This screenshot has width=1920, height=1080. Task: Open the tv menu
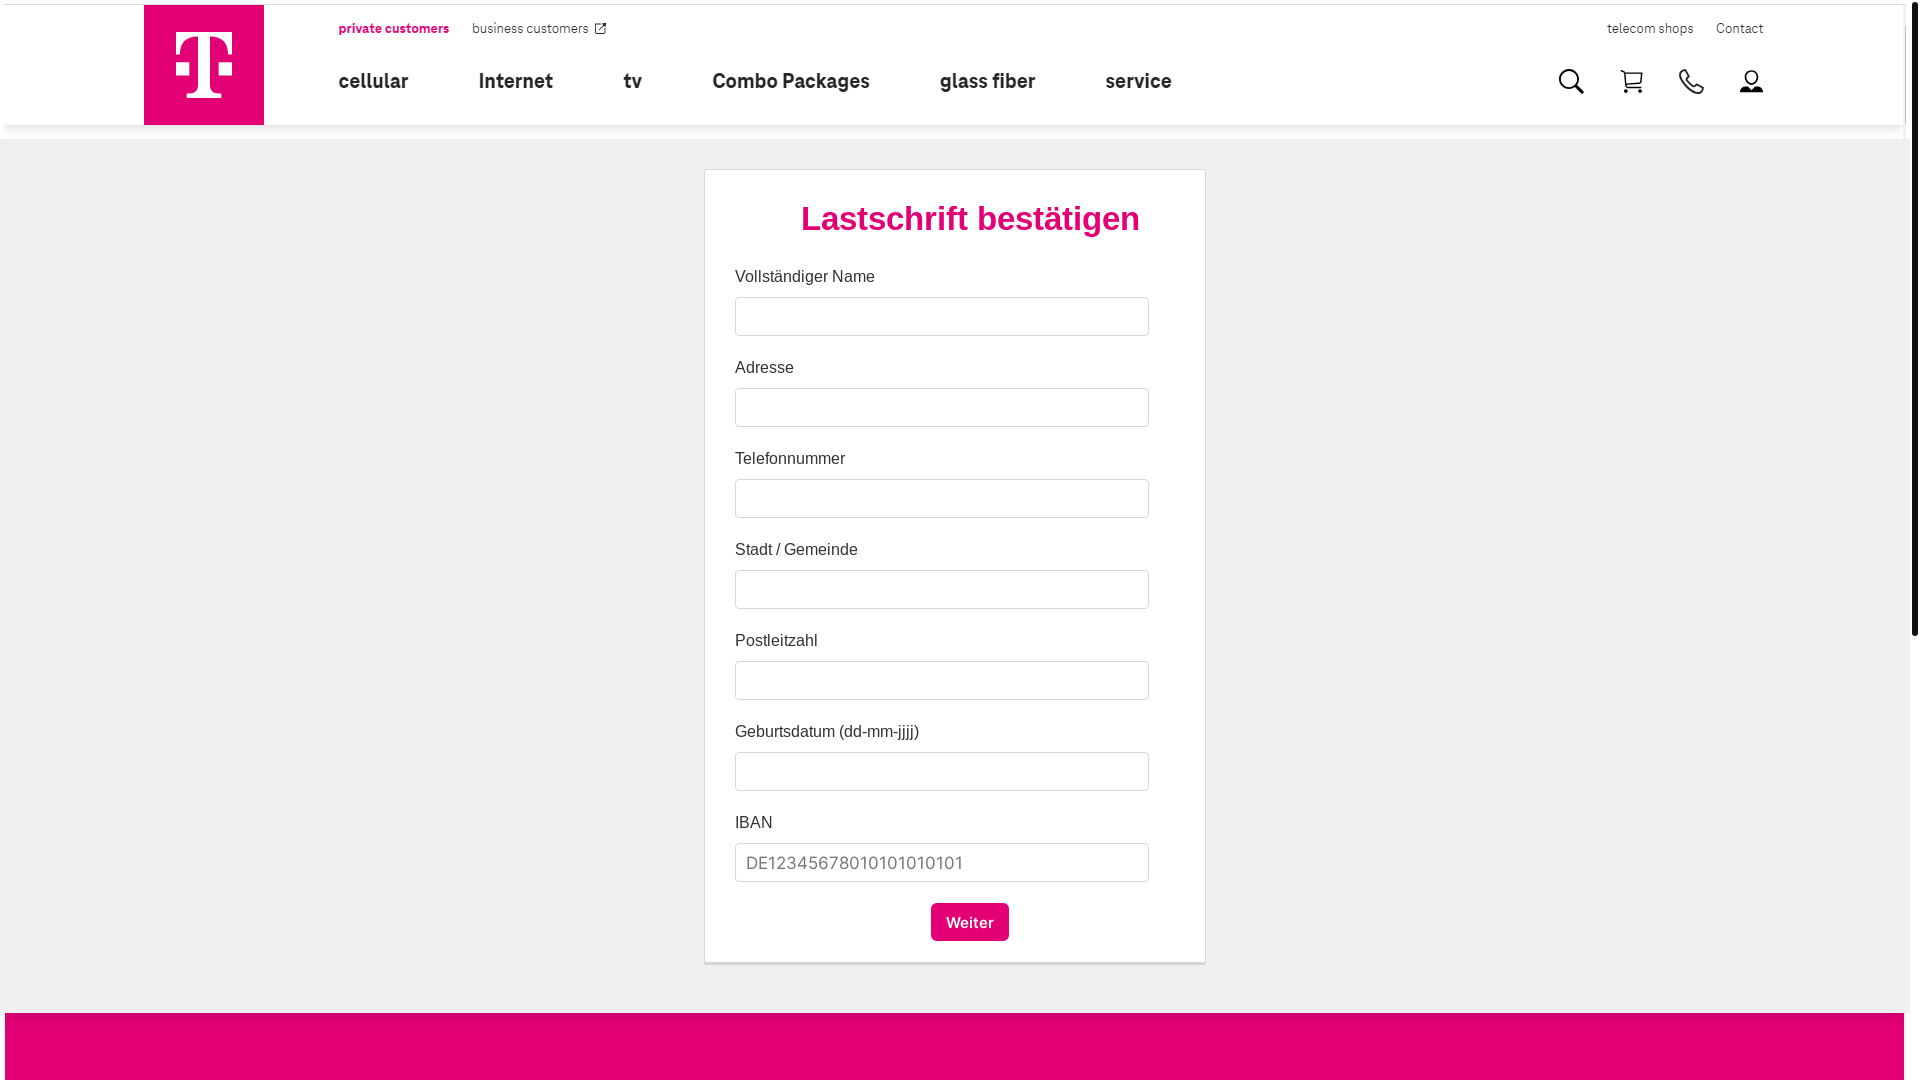[x=632, y=81]
